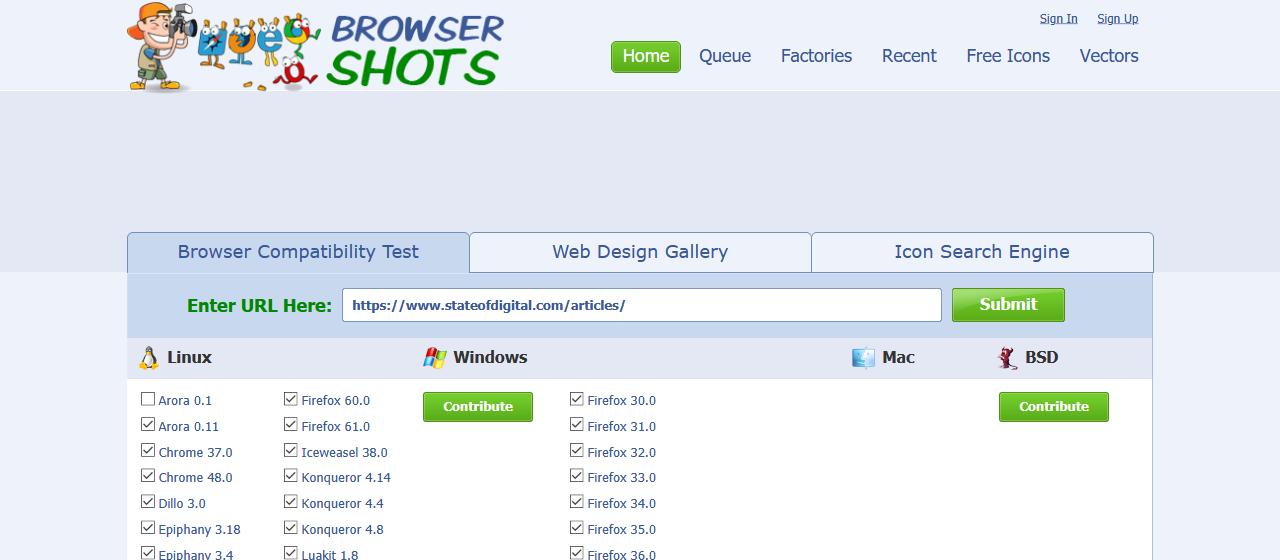1280x560 pixels.
Task: Uncheck the Konqueror 4.4 checkbox
Action: [291, 502]
